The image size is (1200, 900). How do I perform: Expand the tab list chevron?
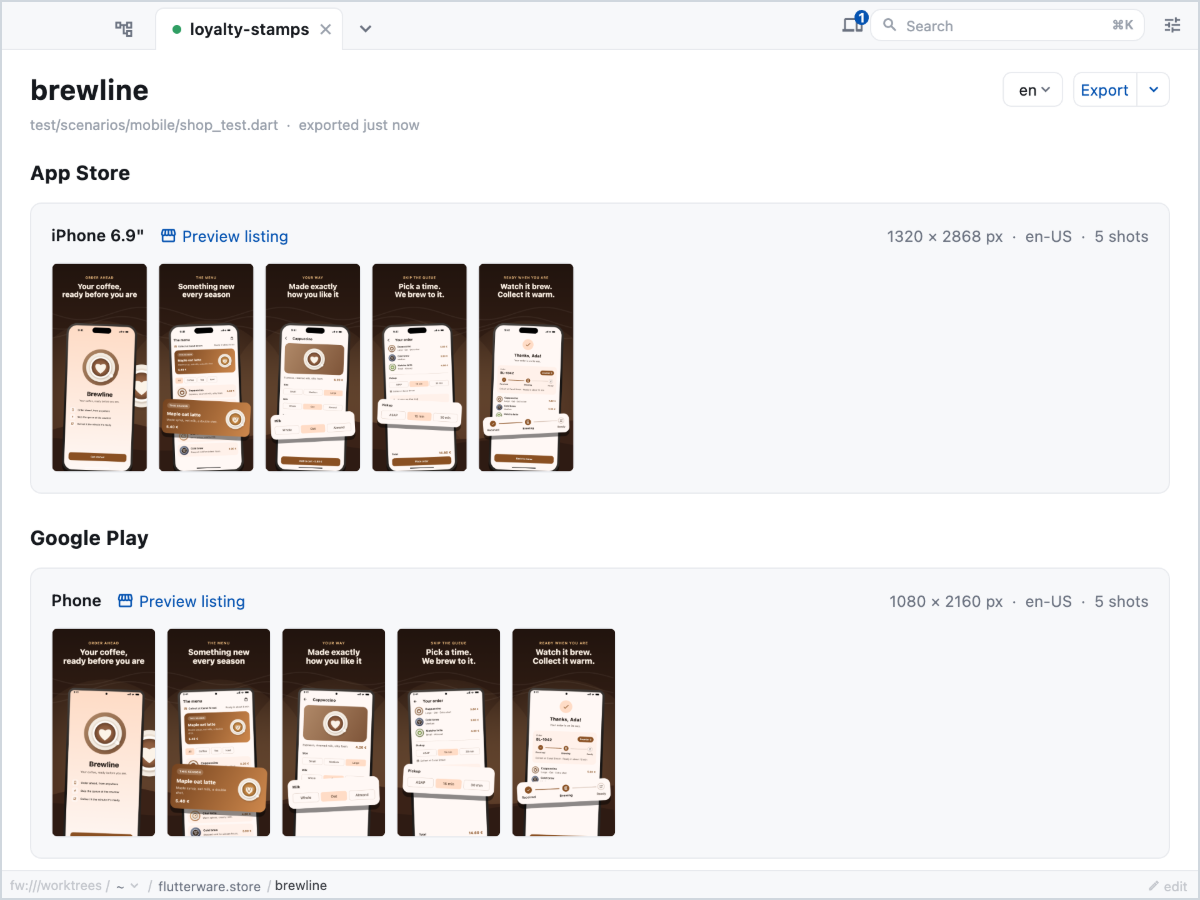pyautogui.click(x=366, y=29)
